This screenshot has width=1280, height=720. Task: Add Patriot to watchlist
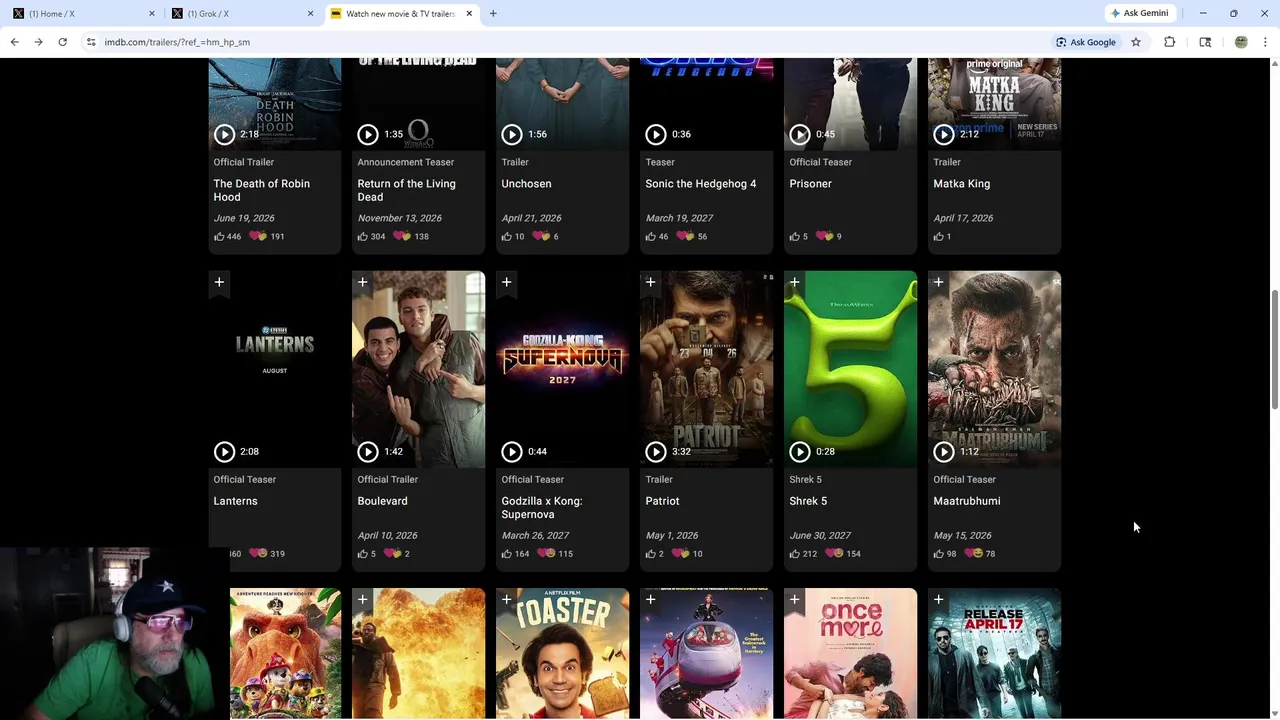coord(651,283)
